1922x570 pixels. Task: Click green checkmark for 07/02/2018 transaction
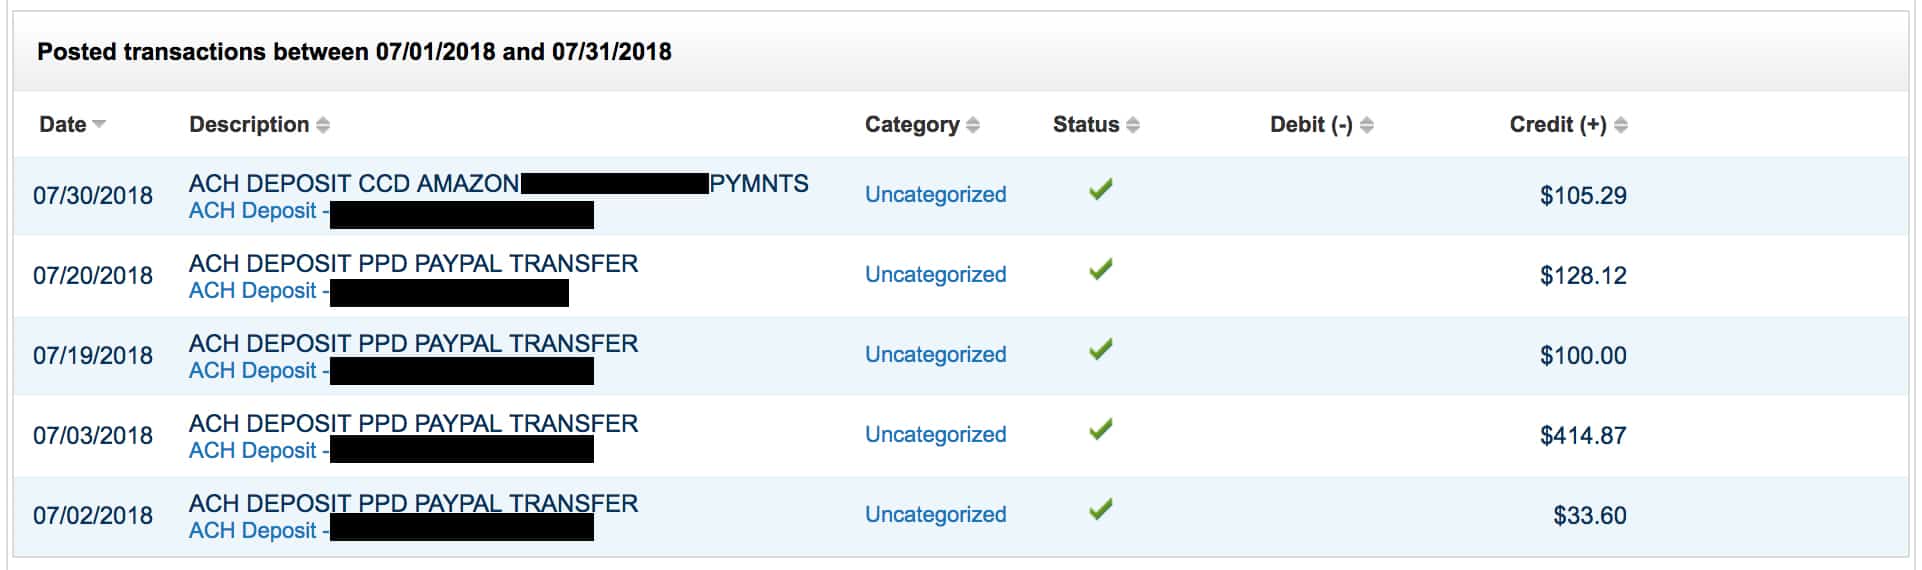1101,509
